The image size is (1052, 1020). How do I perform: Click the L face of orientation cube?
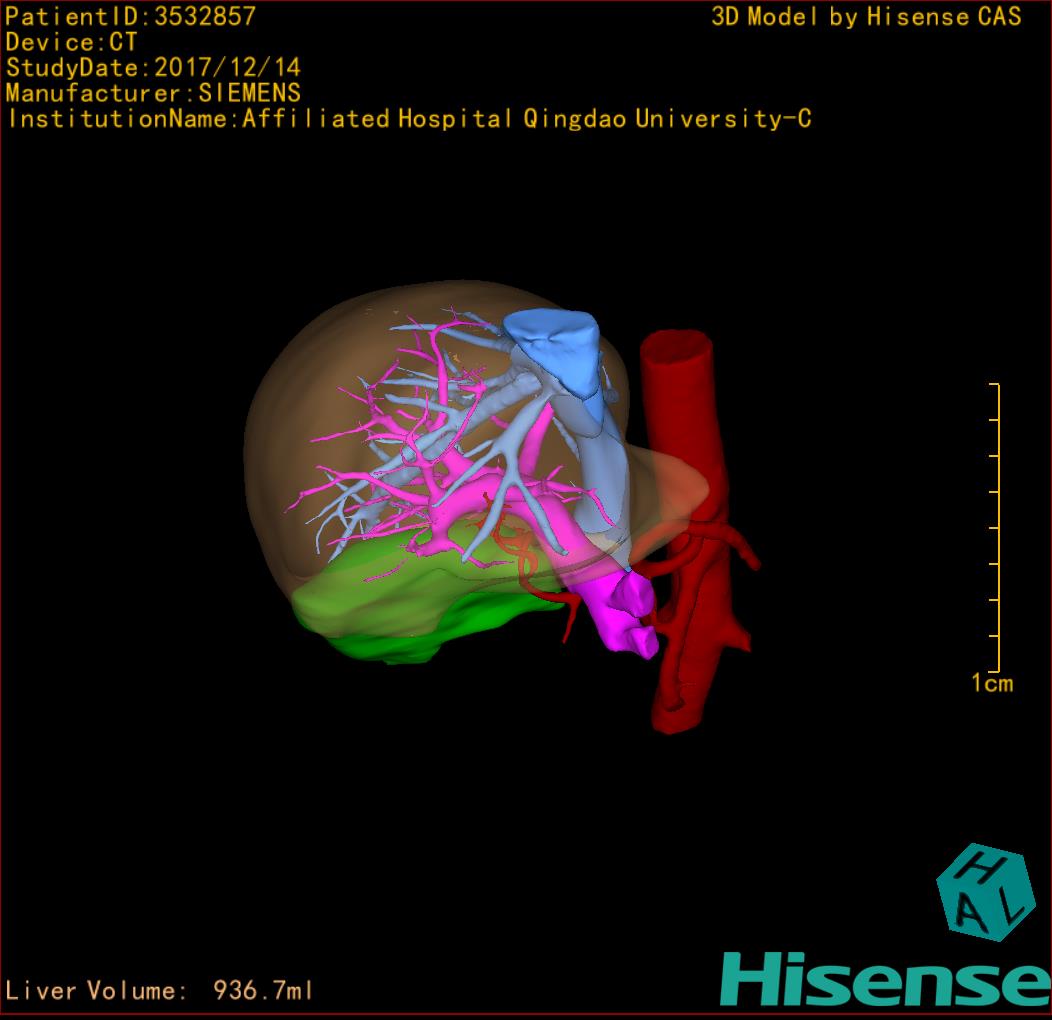pos(1012,908)
